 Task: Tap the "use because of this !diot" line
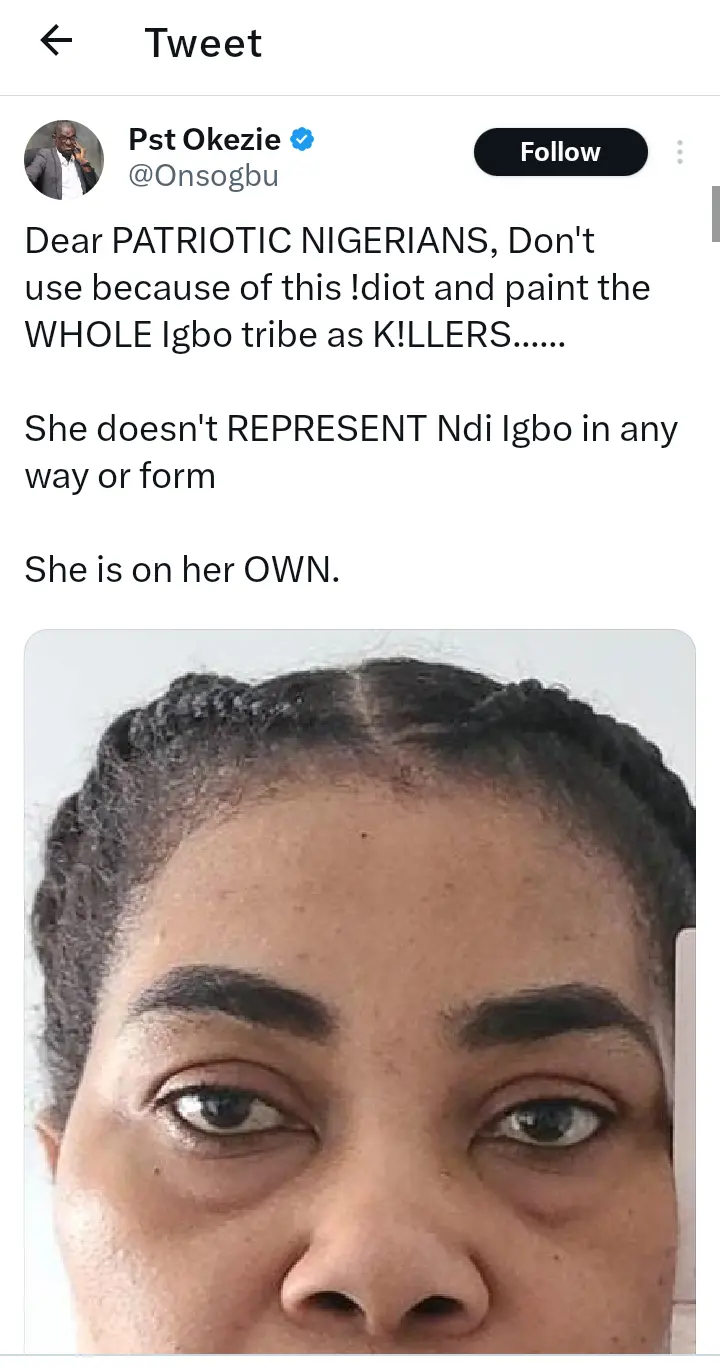coord(337,288)
